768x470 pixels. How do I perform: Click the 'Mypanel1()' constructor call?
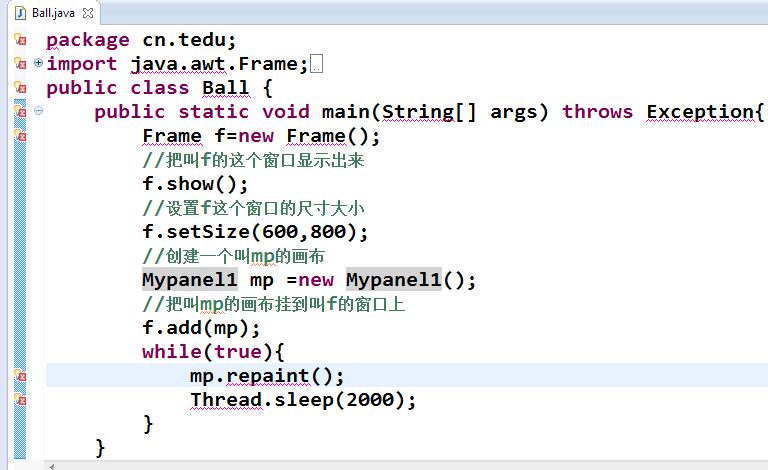click(x=405, y=280)
